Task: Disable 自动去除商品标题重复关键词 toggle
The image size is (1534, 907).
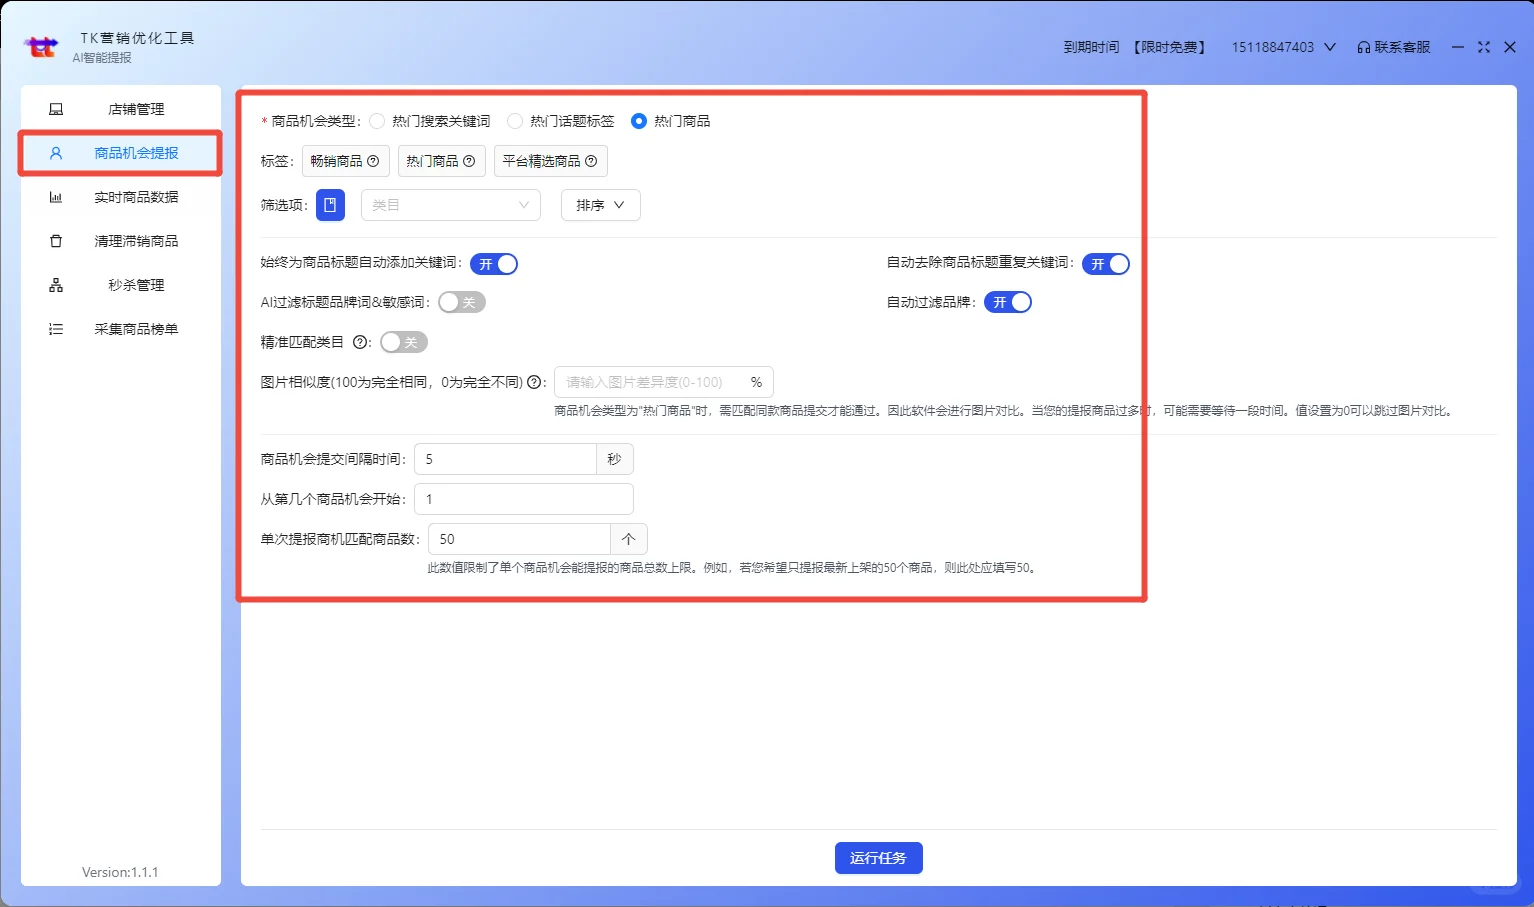Action: pyautogui.click(x=1105, y=264)
